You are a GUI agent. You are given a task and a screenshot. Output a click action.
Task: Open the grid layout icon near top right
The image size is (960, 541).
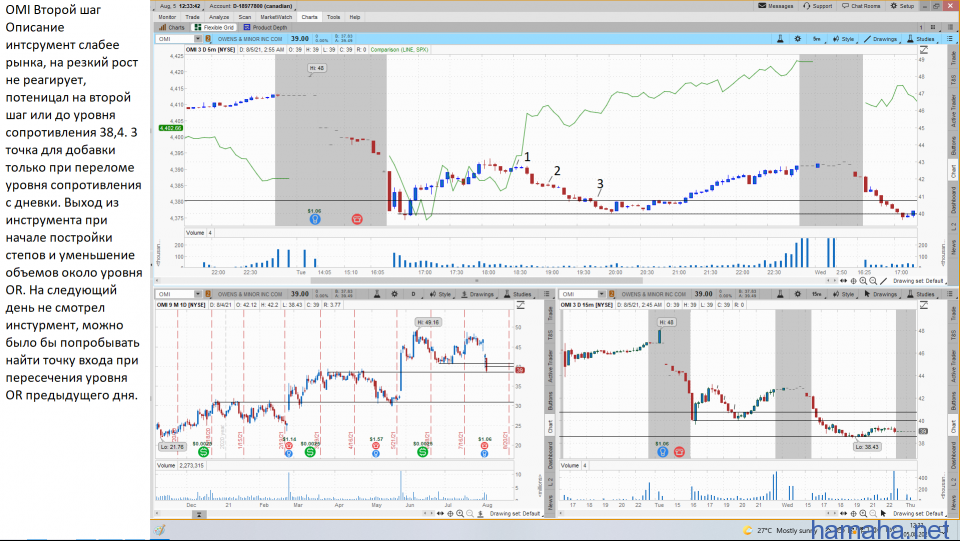[x=933, y=28]
